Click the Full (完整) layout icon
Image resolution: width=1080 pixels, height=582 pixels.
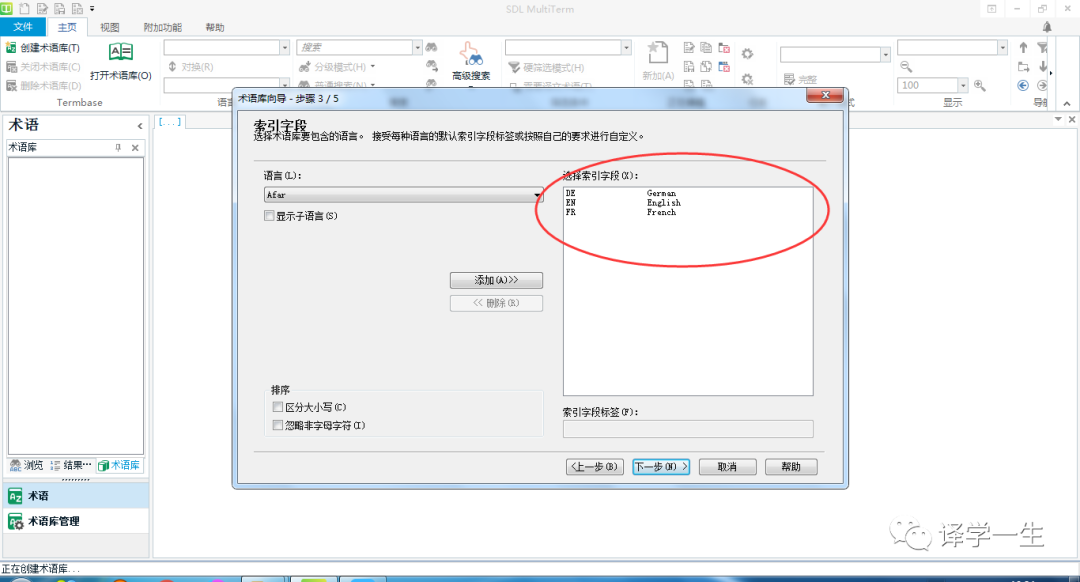[x=789, y=80]
